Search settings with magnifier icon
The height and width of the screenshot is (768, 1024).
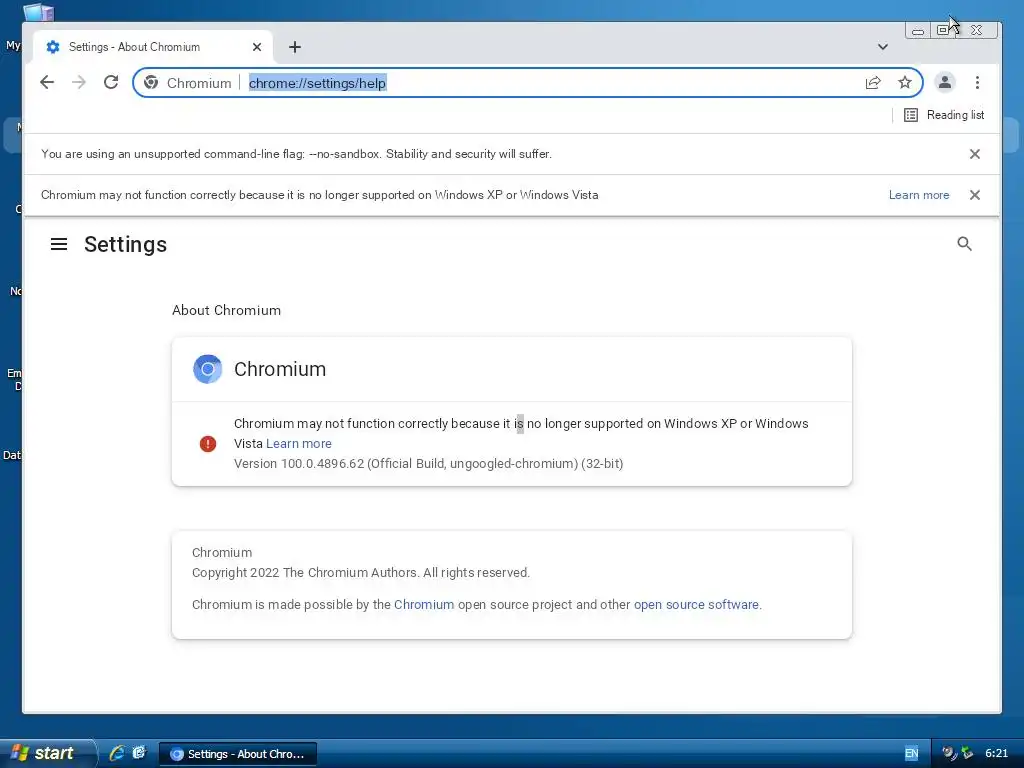click(964, 244)
